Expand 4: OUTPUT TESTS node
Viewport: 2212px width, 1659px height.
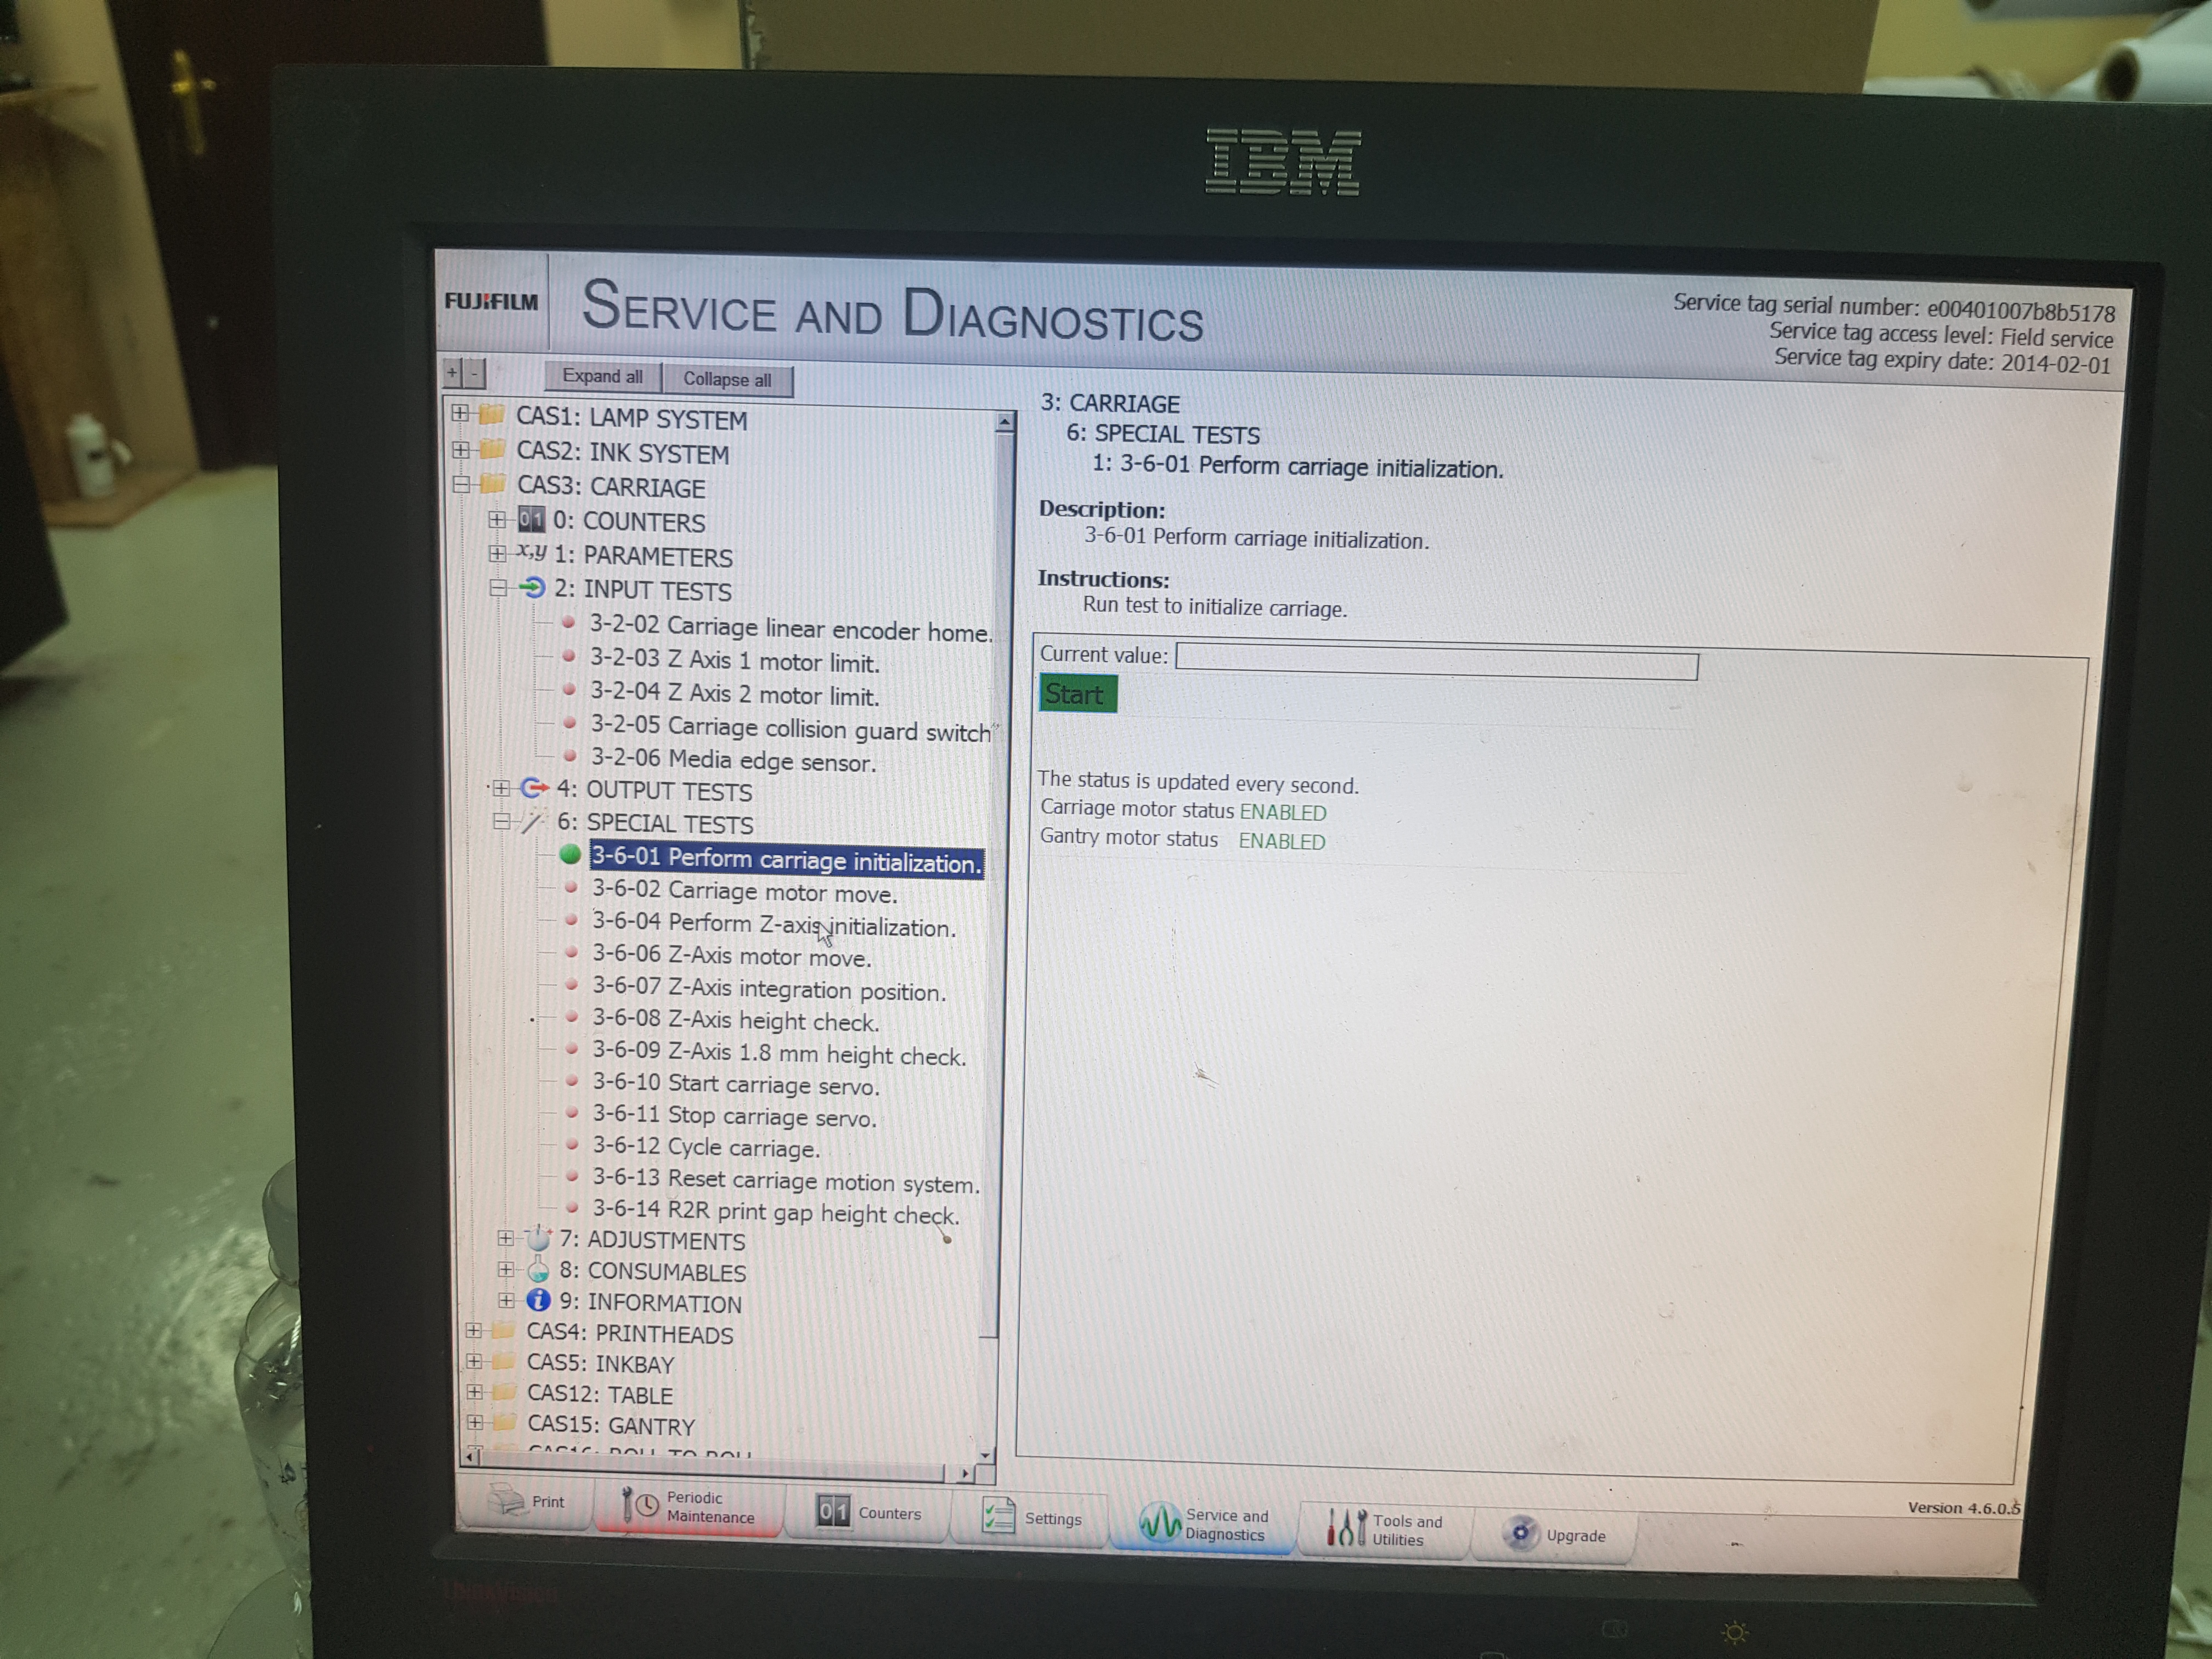click(x=501, y=788)
